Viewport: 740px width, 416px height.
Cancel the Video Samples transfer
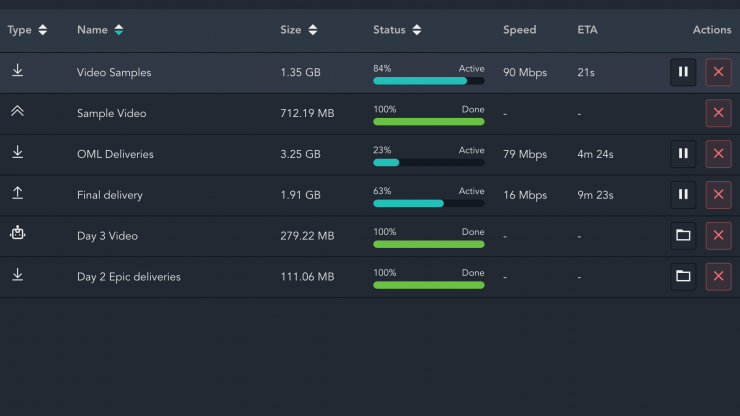point(718,72)
